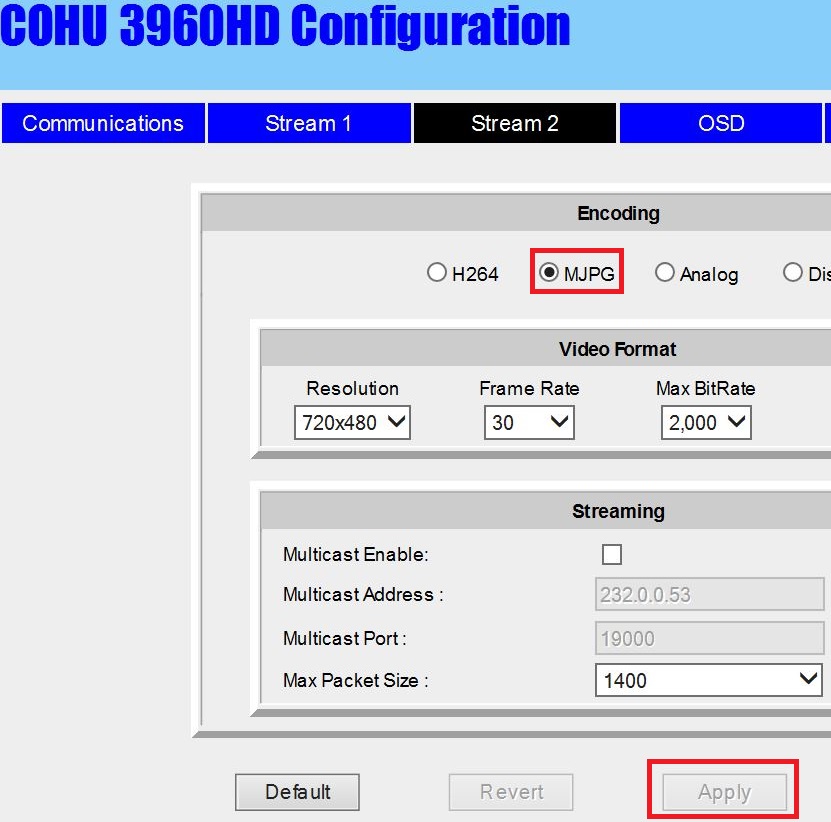Select Analog encoding radio button
This screenshot has width=831, height=822.
tap(665, 272)
